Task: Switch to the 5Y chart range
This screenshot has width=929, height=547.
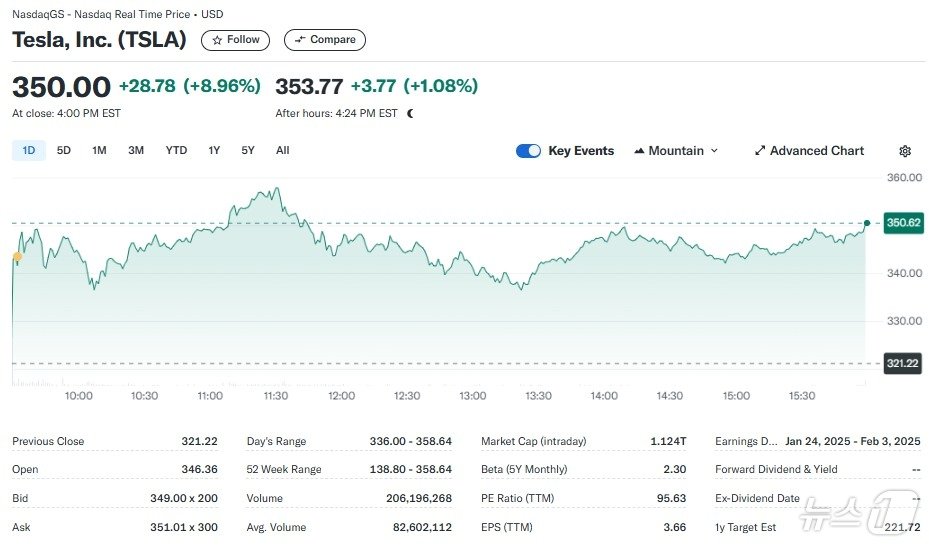Action: click(248, 151)
